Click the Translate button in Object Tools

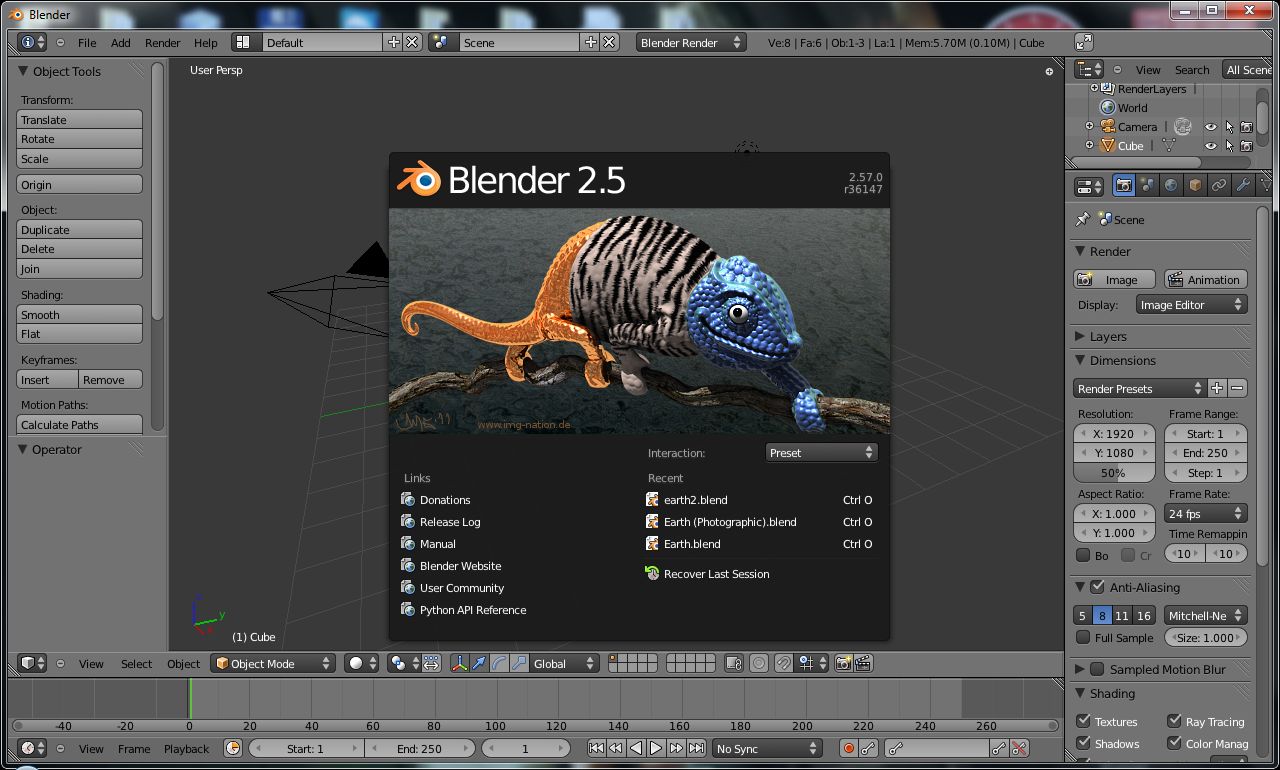click(80, 119)
